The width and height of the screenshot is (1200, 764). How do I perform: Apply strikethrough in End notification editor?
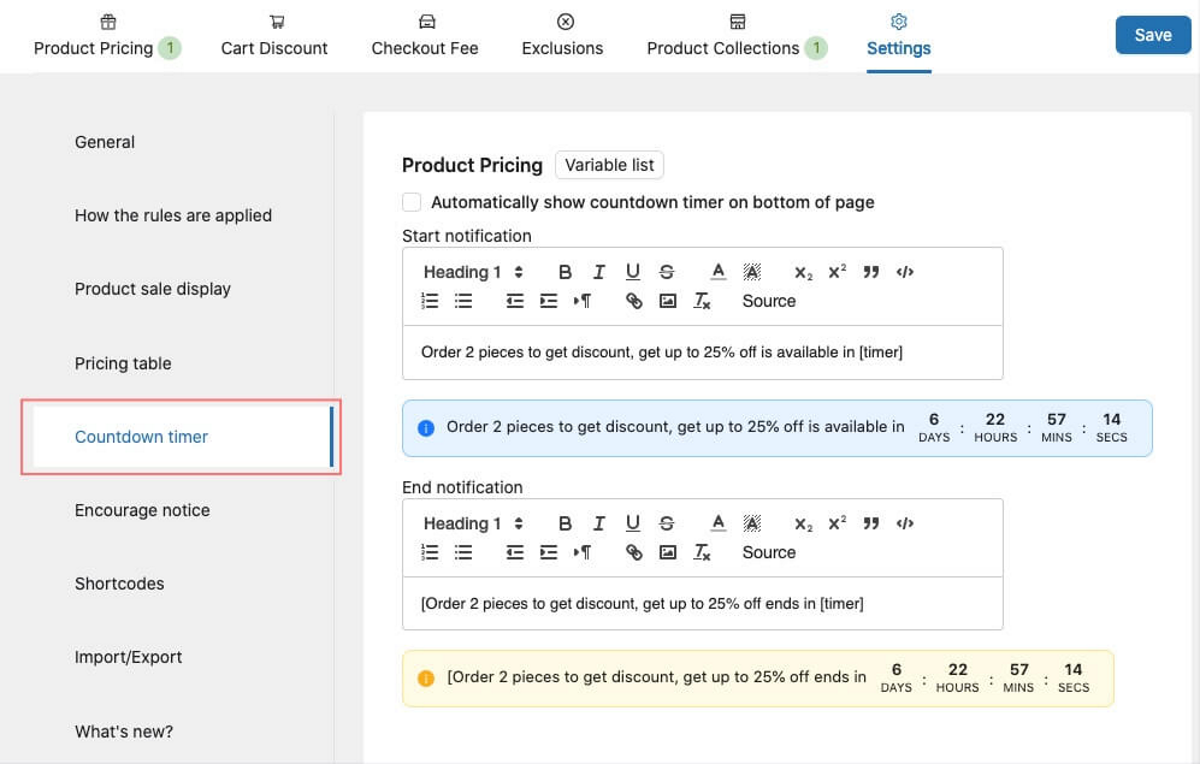pos(667,523)
